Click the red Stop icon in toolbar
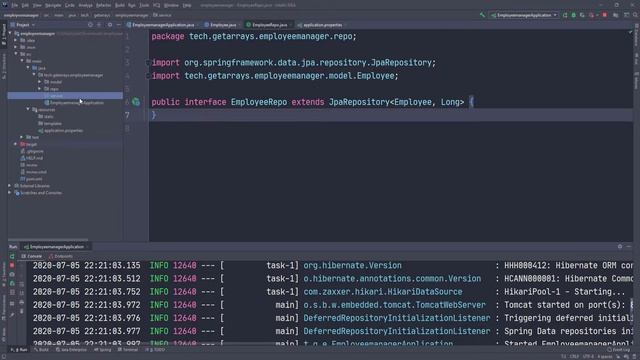640x360 pixels. [604, 15]
